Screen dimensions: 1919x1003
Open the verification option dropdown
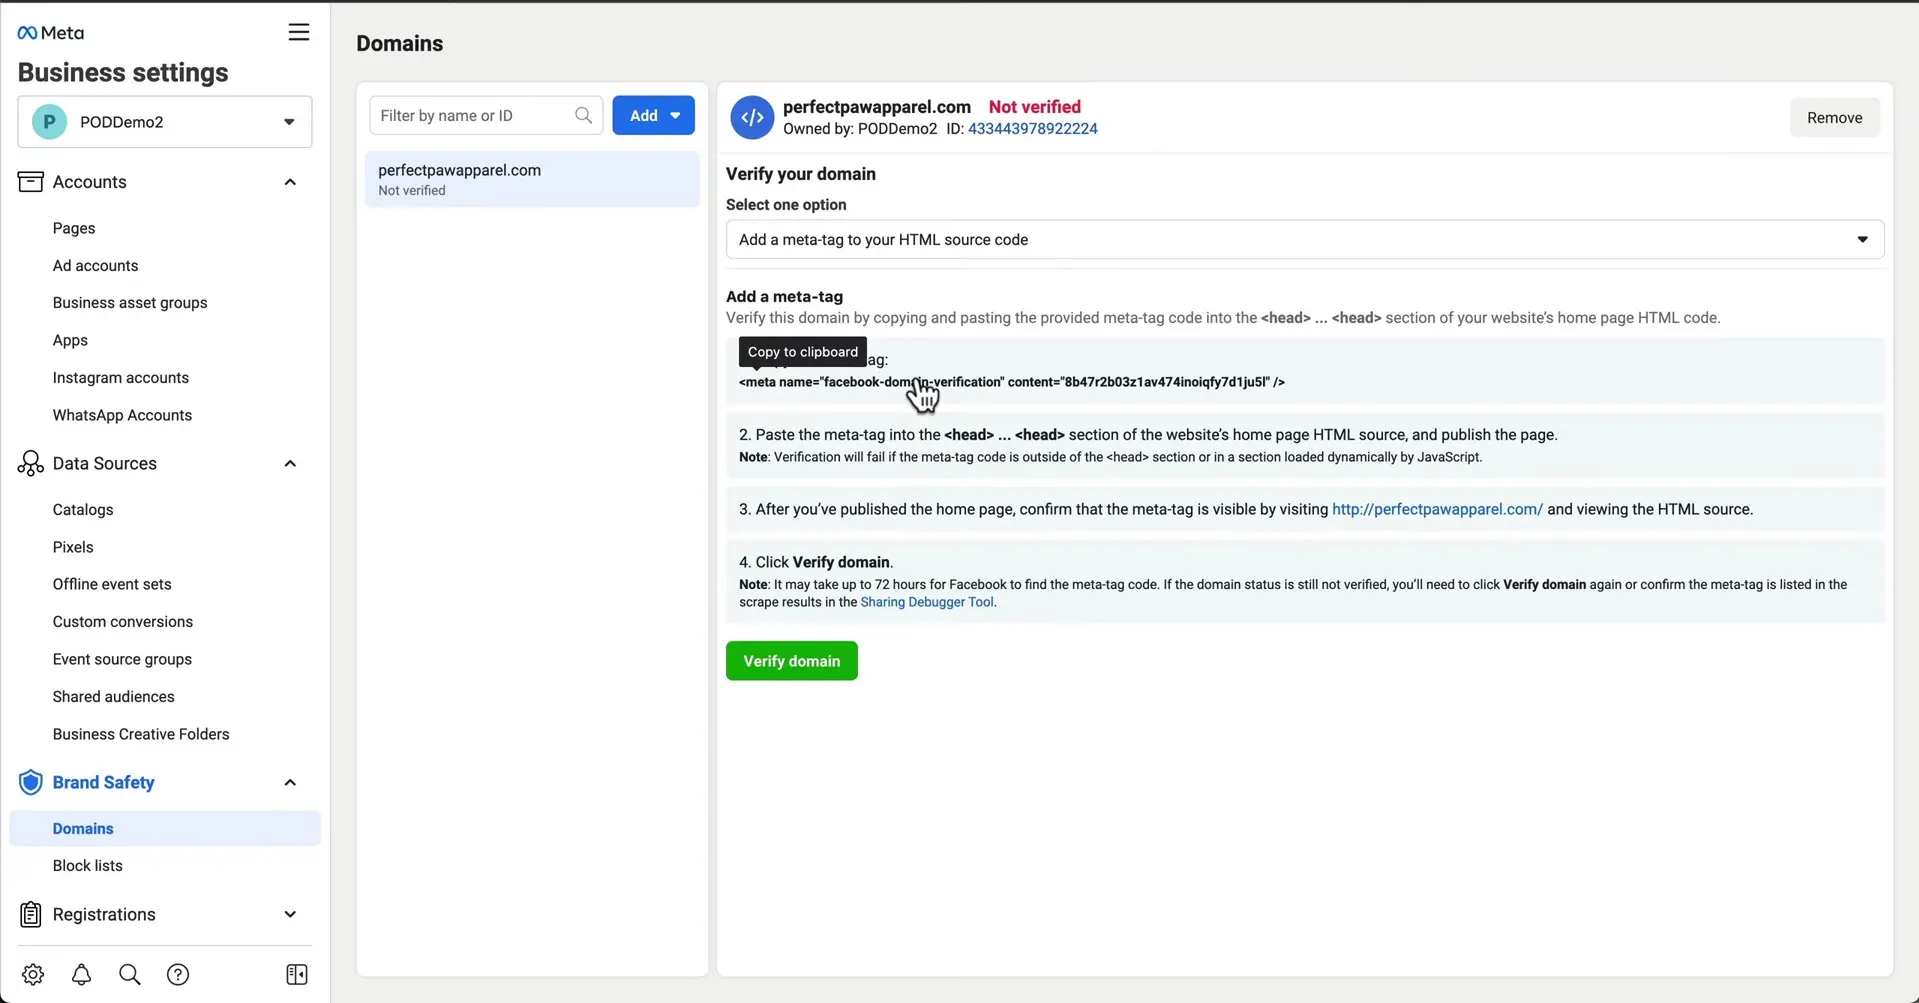(x=1305, y=240)
